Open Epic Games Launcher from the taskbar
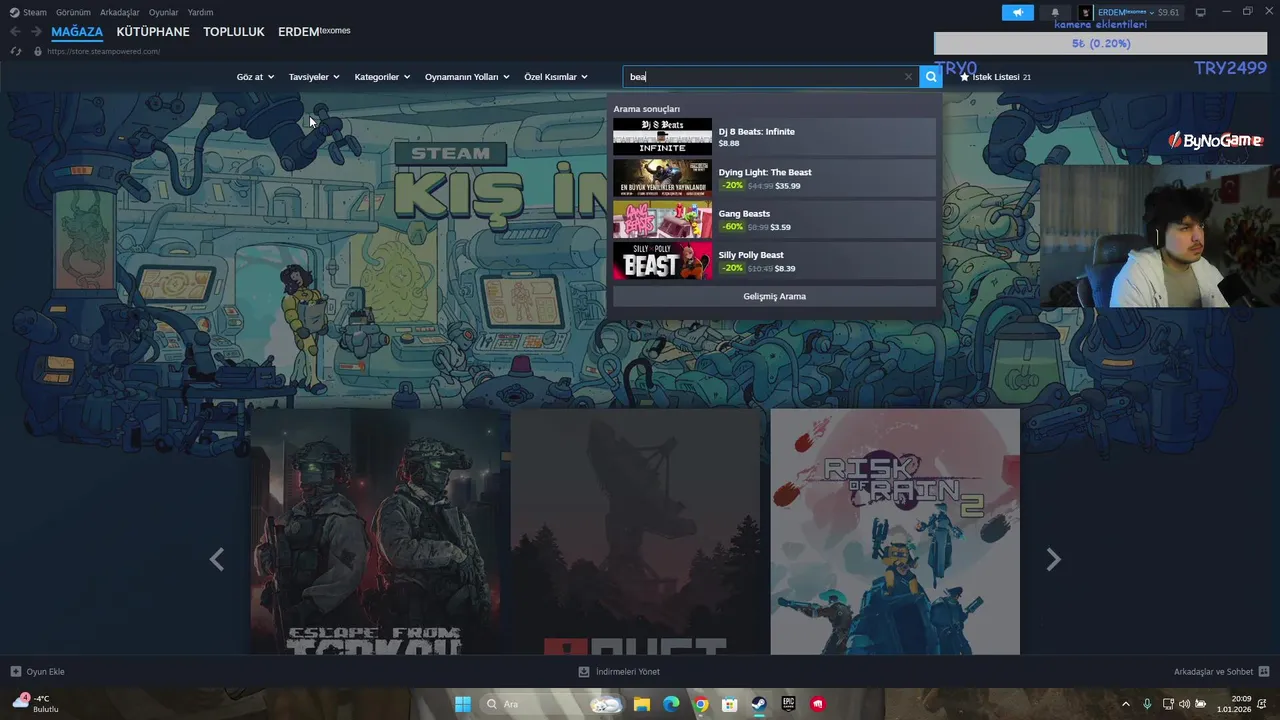1280x720 pixels. [x=788, y=704]
